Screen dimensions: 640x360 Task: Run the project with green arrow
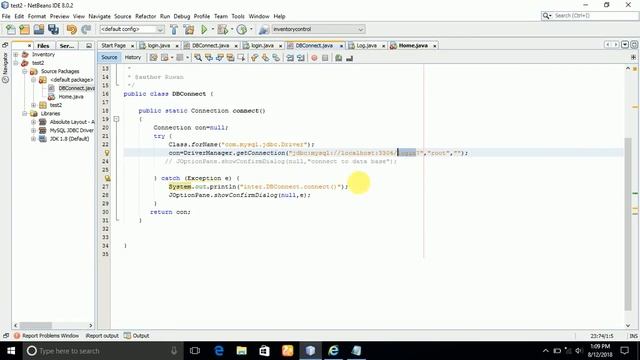204,29
